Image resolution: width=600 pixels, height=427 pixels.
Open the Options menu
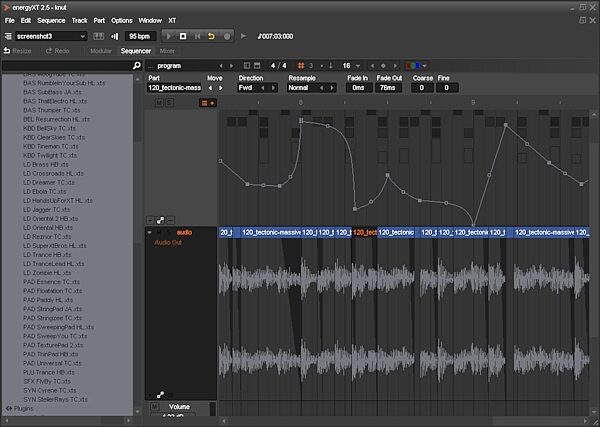point(122,20)
